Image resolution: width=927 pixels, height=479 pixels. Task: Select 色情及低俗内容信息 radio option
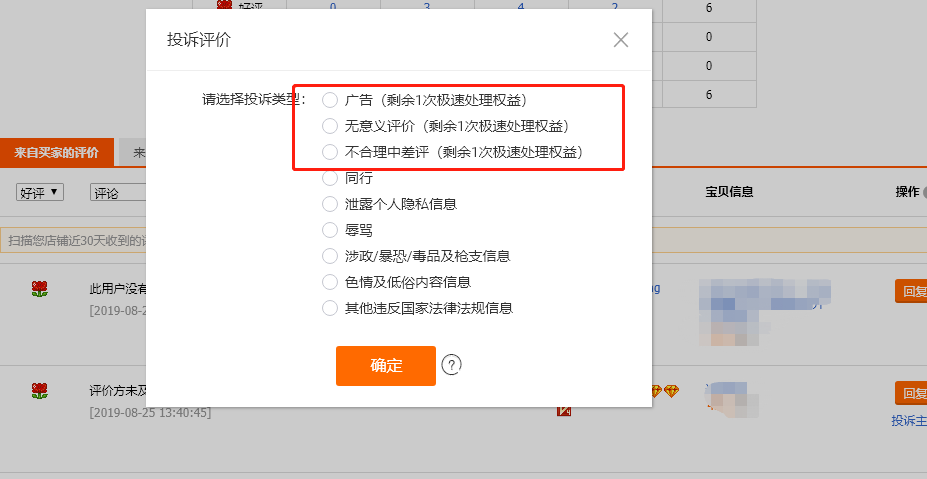coord(329,282)
